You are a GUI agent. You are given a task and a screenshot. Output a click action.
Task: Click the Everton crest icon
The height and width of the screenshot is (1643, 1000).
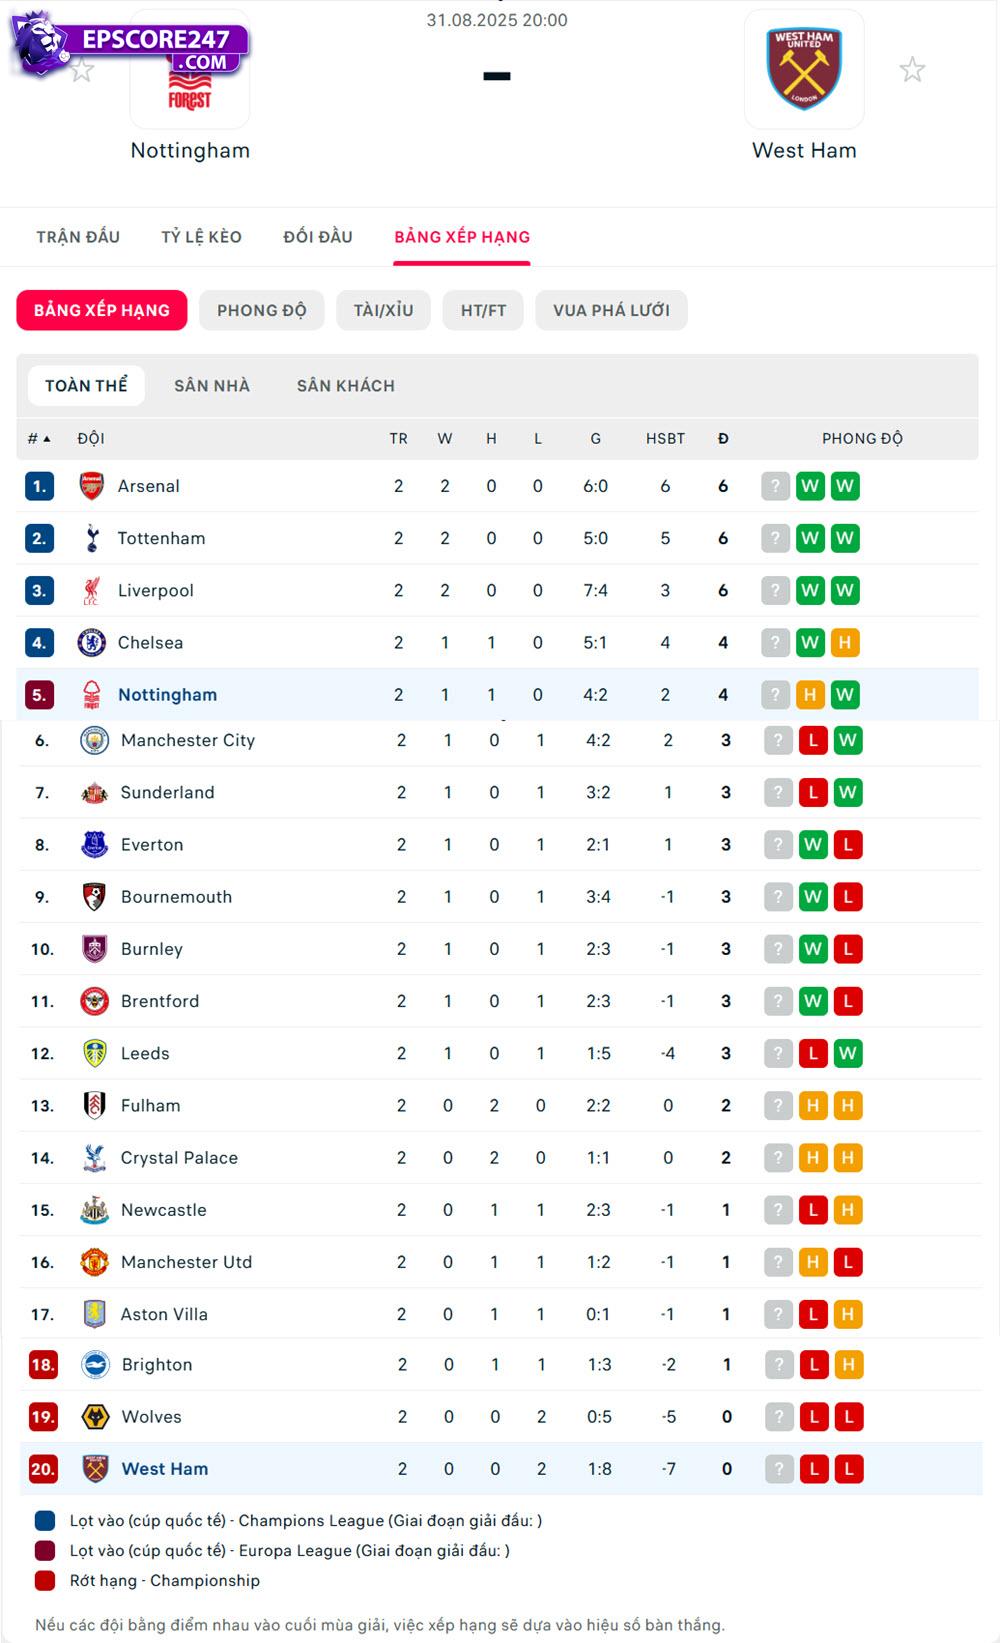95,844
